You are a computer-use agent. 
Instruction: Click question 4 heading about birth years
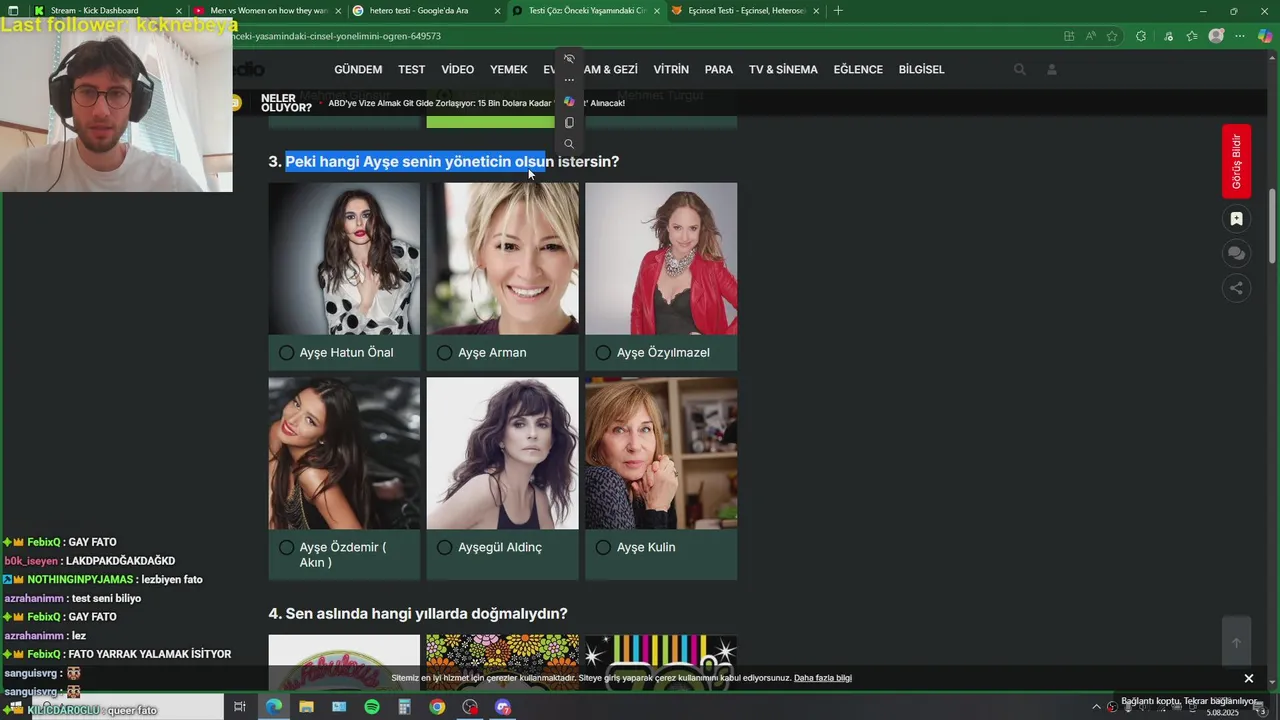click(418, 614)
